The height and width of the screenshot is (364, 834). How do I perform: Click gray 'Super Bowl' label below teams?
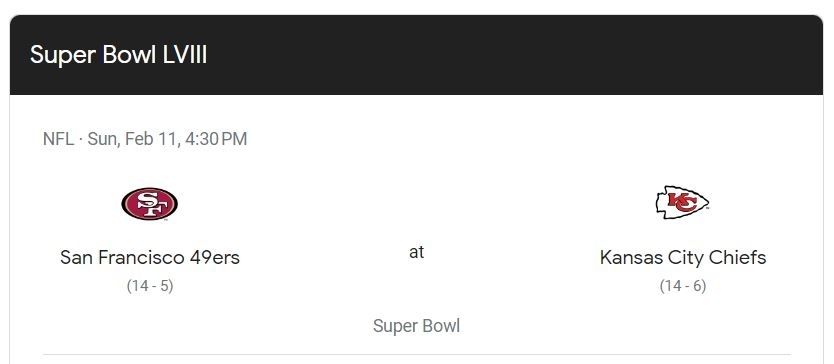point(416,326)
